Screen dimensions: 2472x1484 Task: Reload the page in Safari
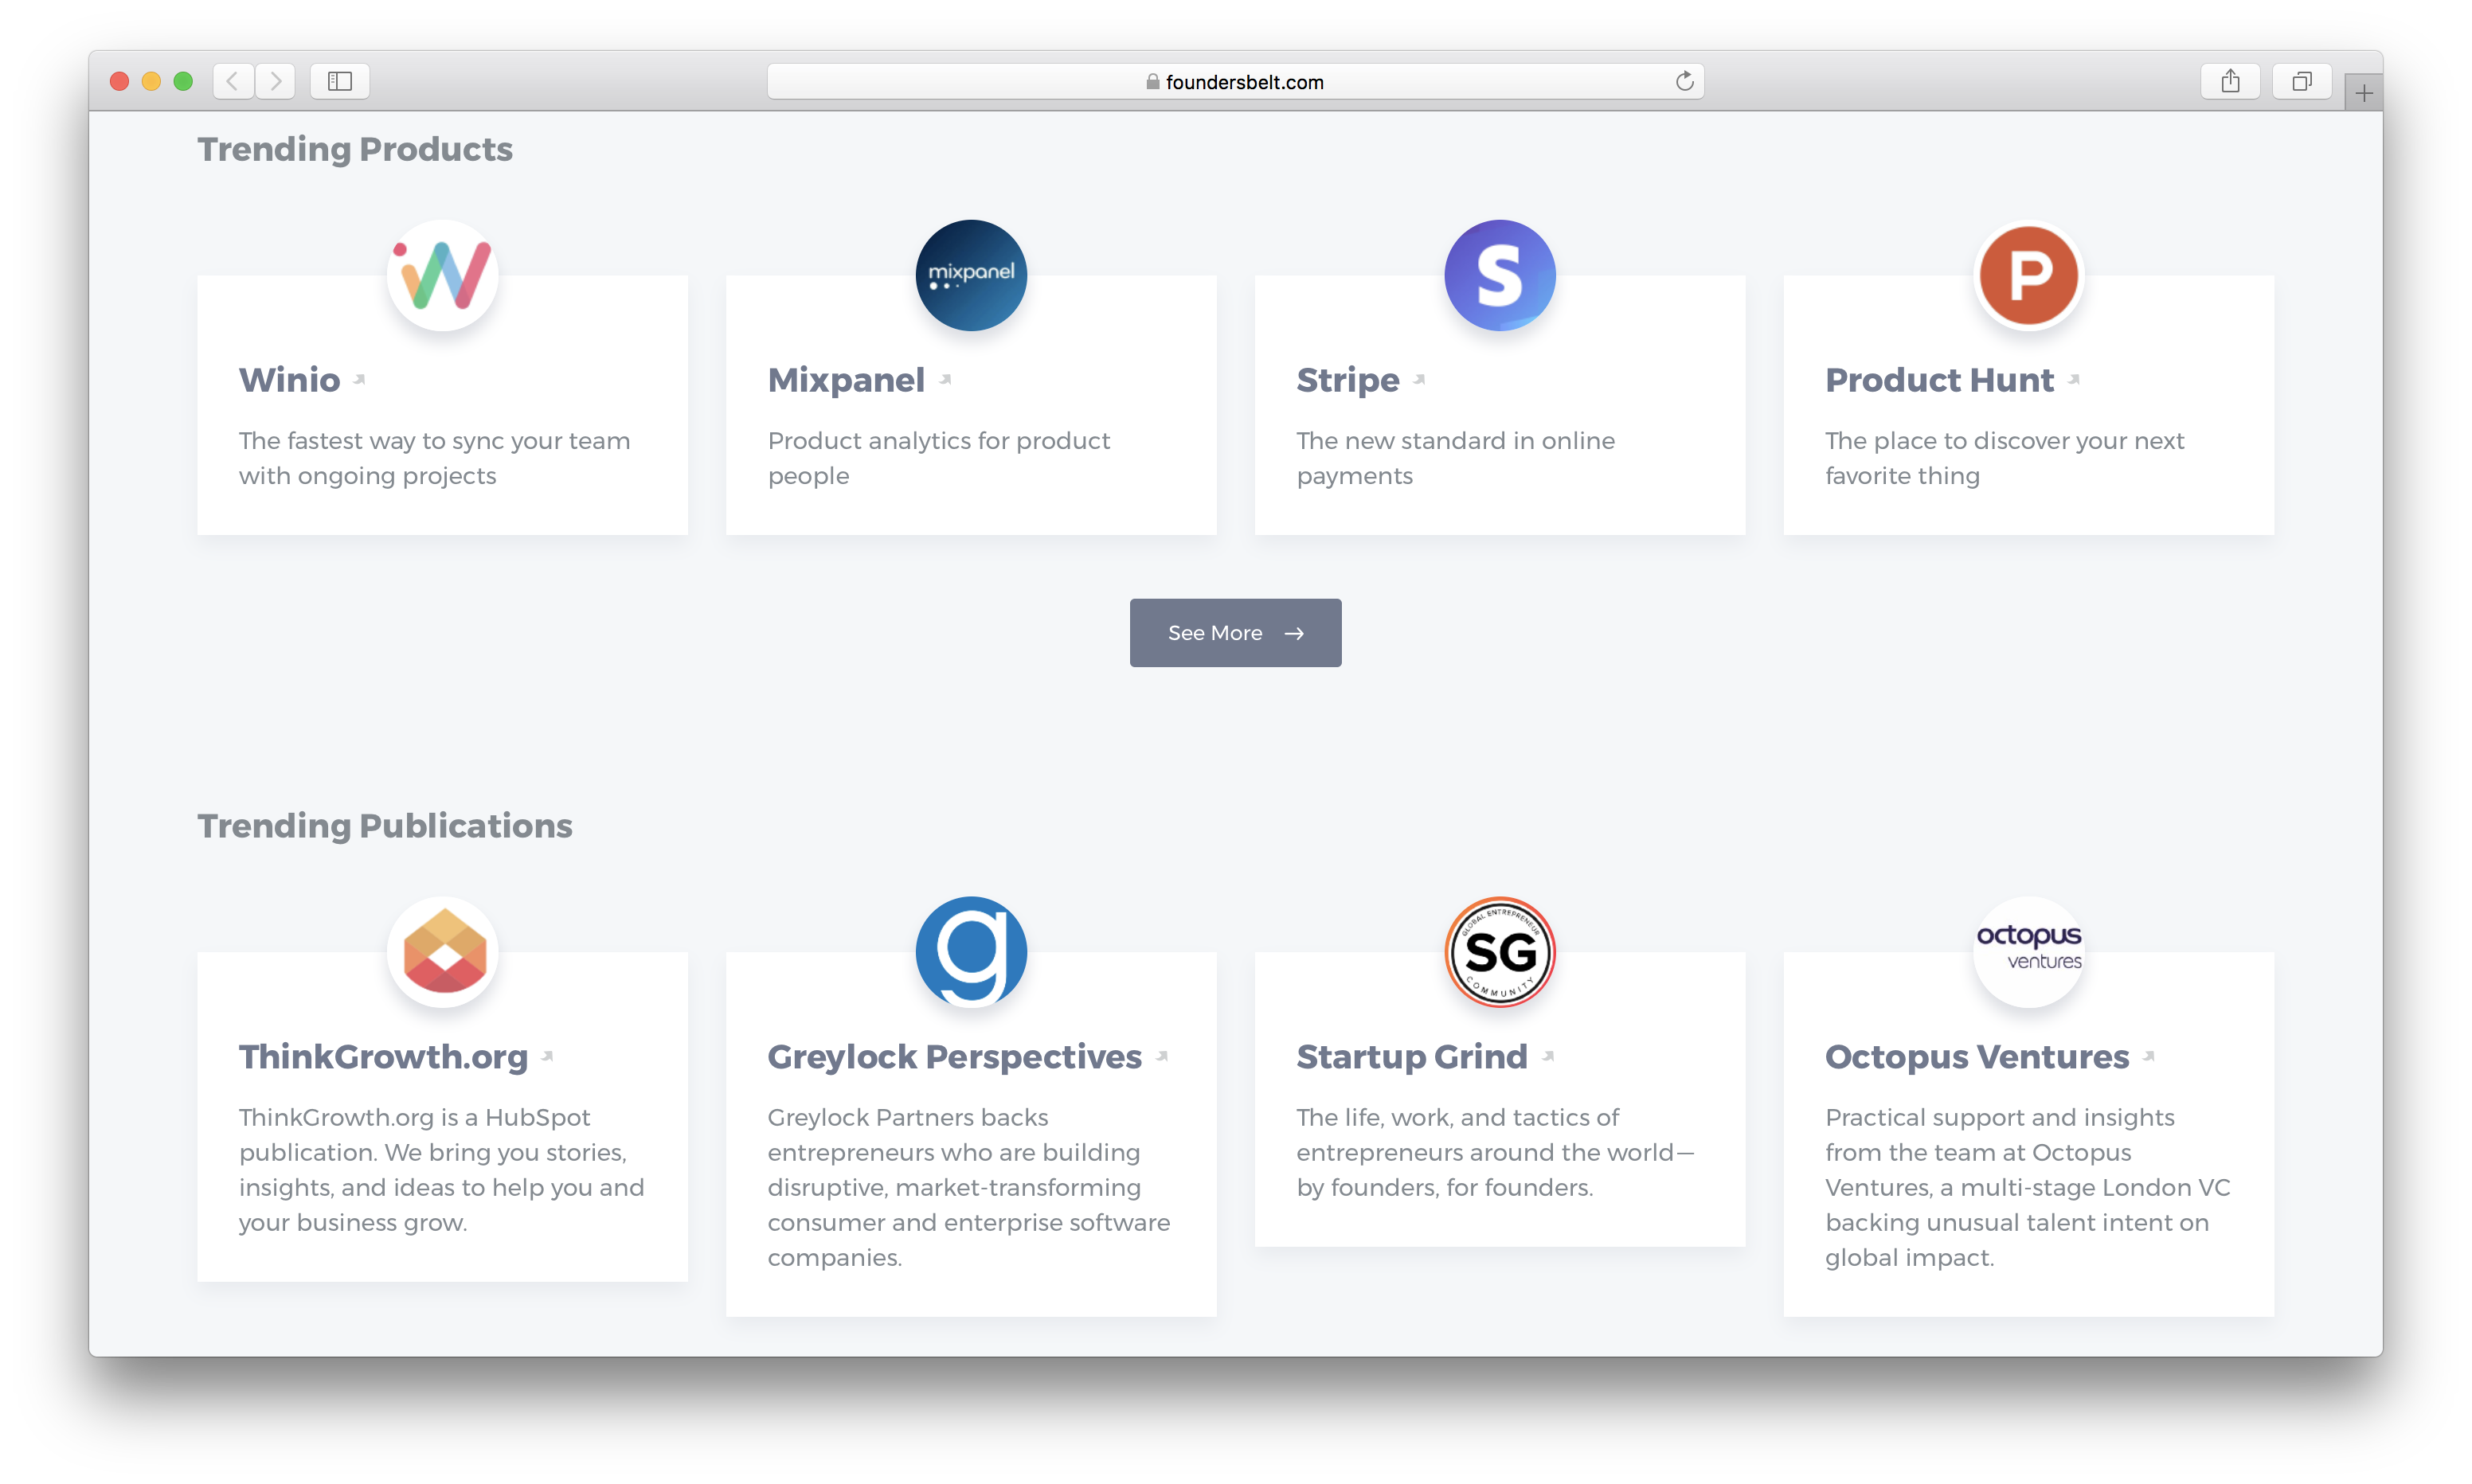click(1684, 81)
